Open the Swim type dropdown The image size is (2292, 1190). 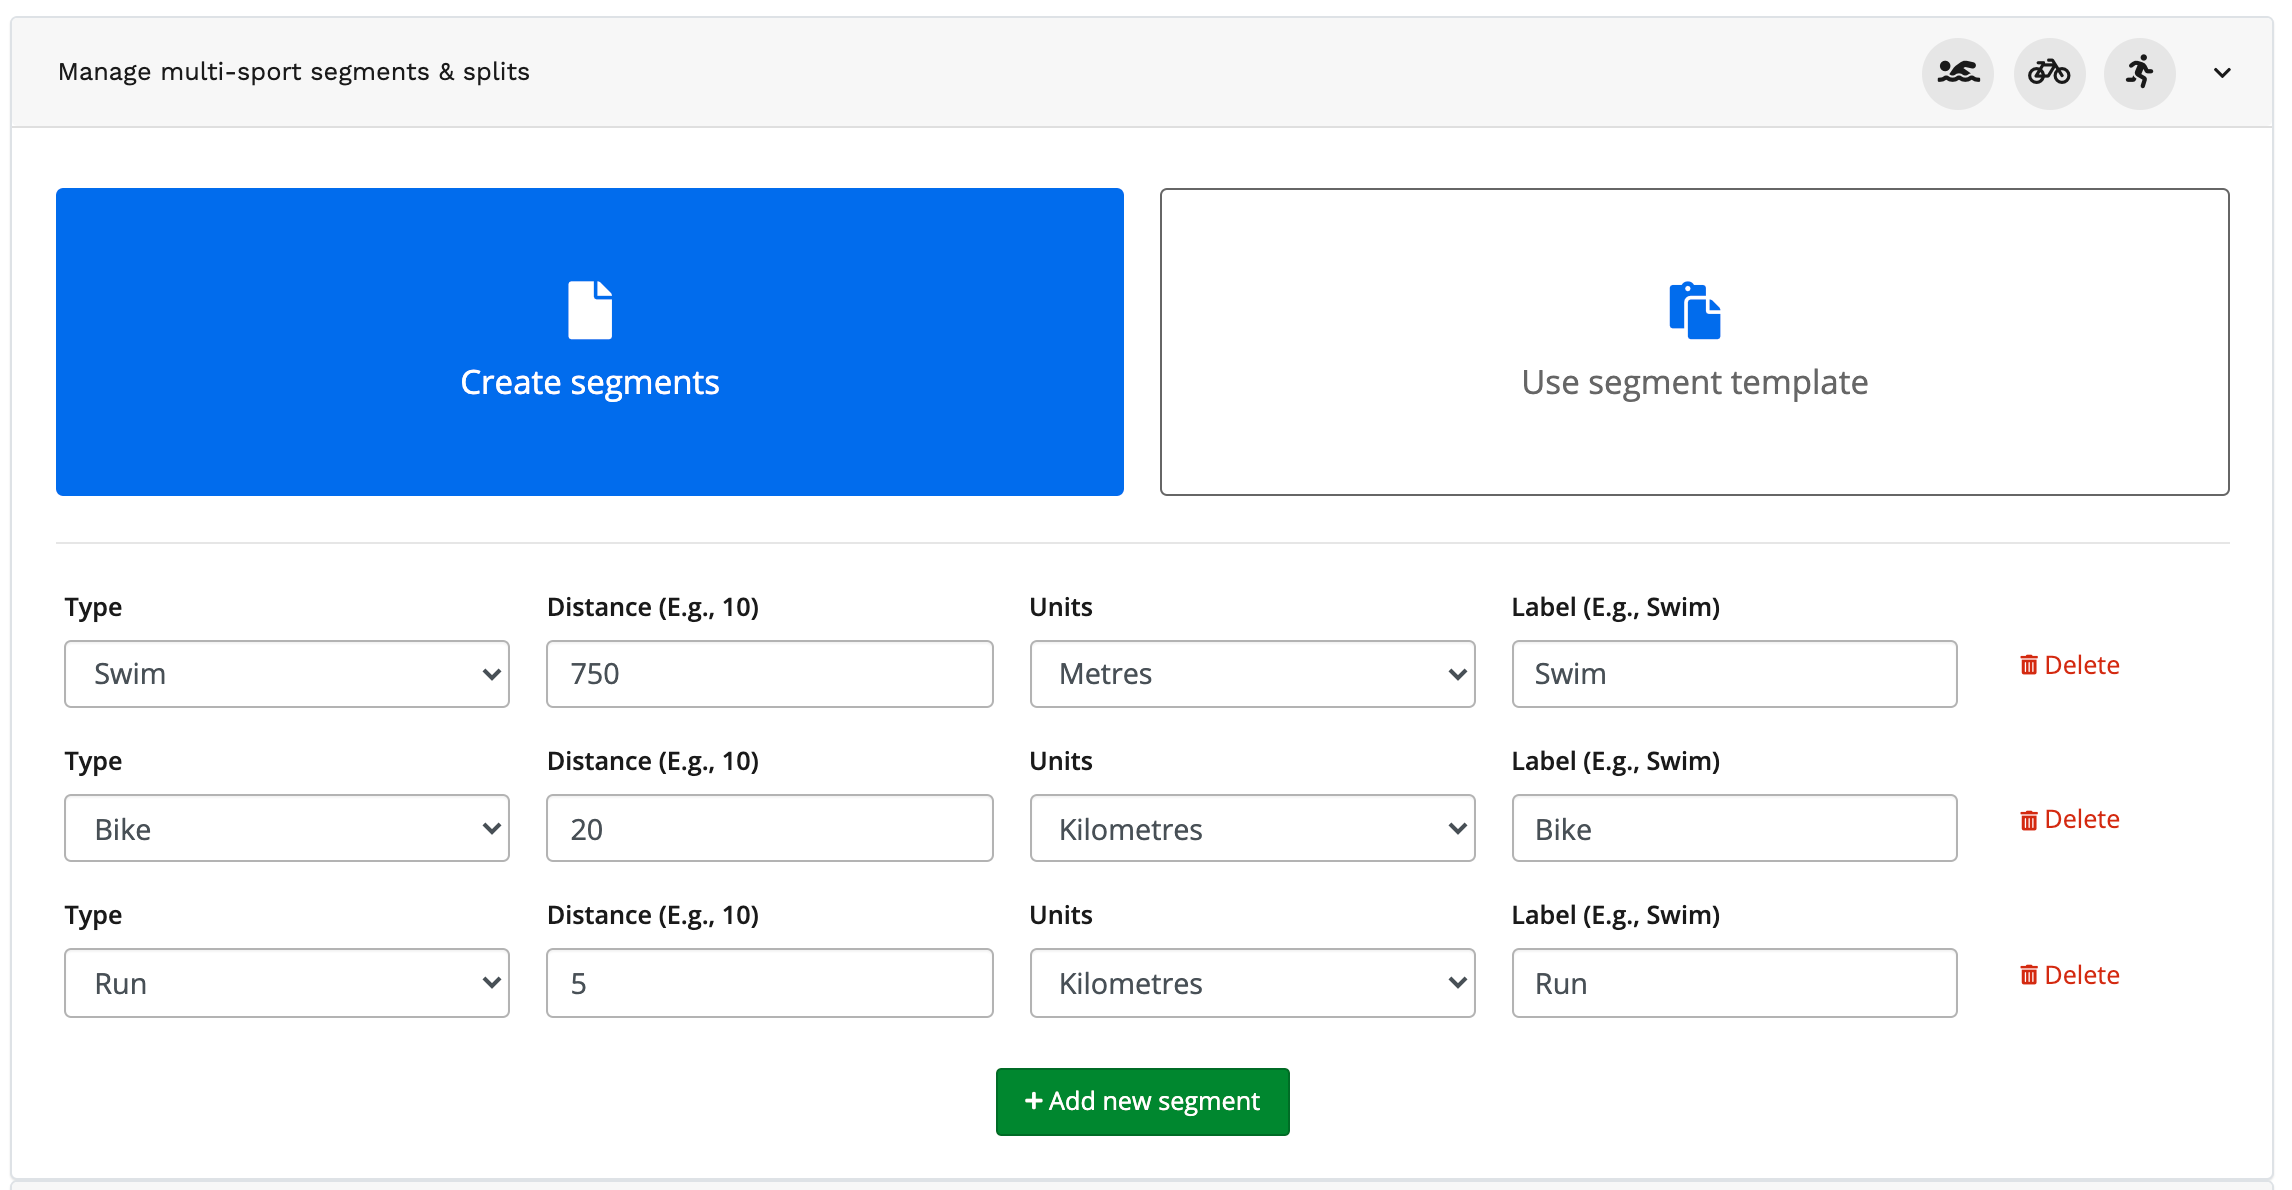(287, 674)
